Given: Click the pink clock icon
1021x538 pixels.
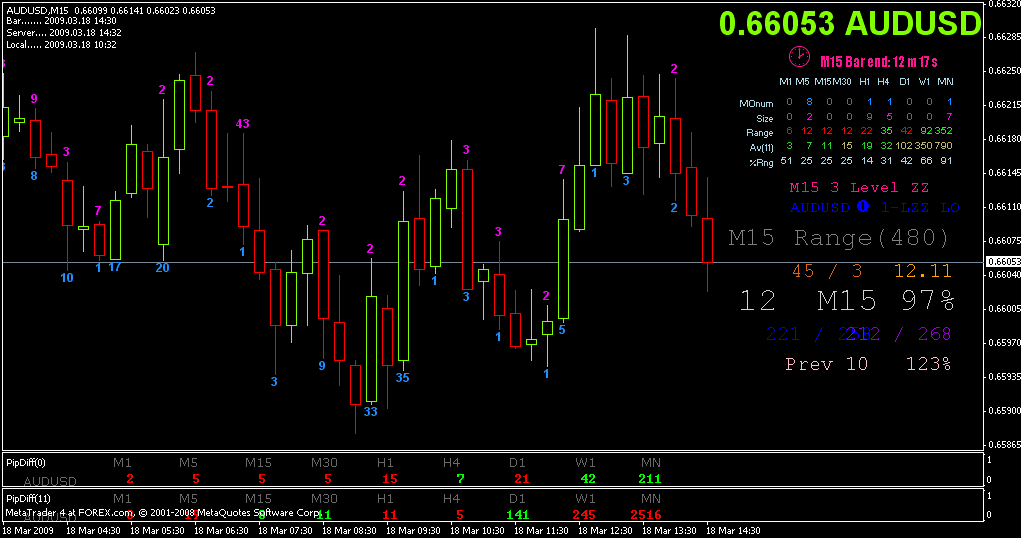Looking at the screenshot, I should tap(799, 57).
